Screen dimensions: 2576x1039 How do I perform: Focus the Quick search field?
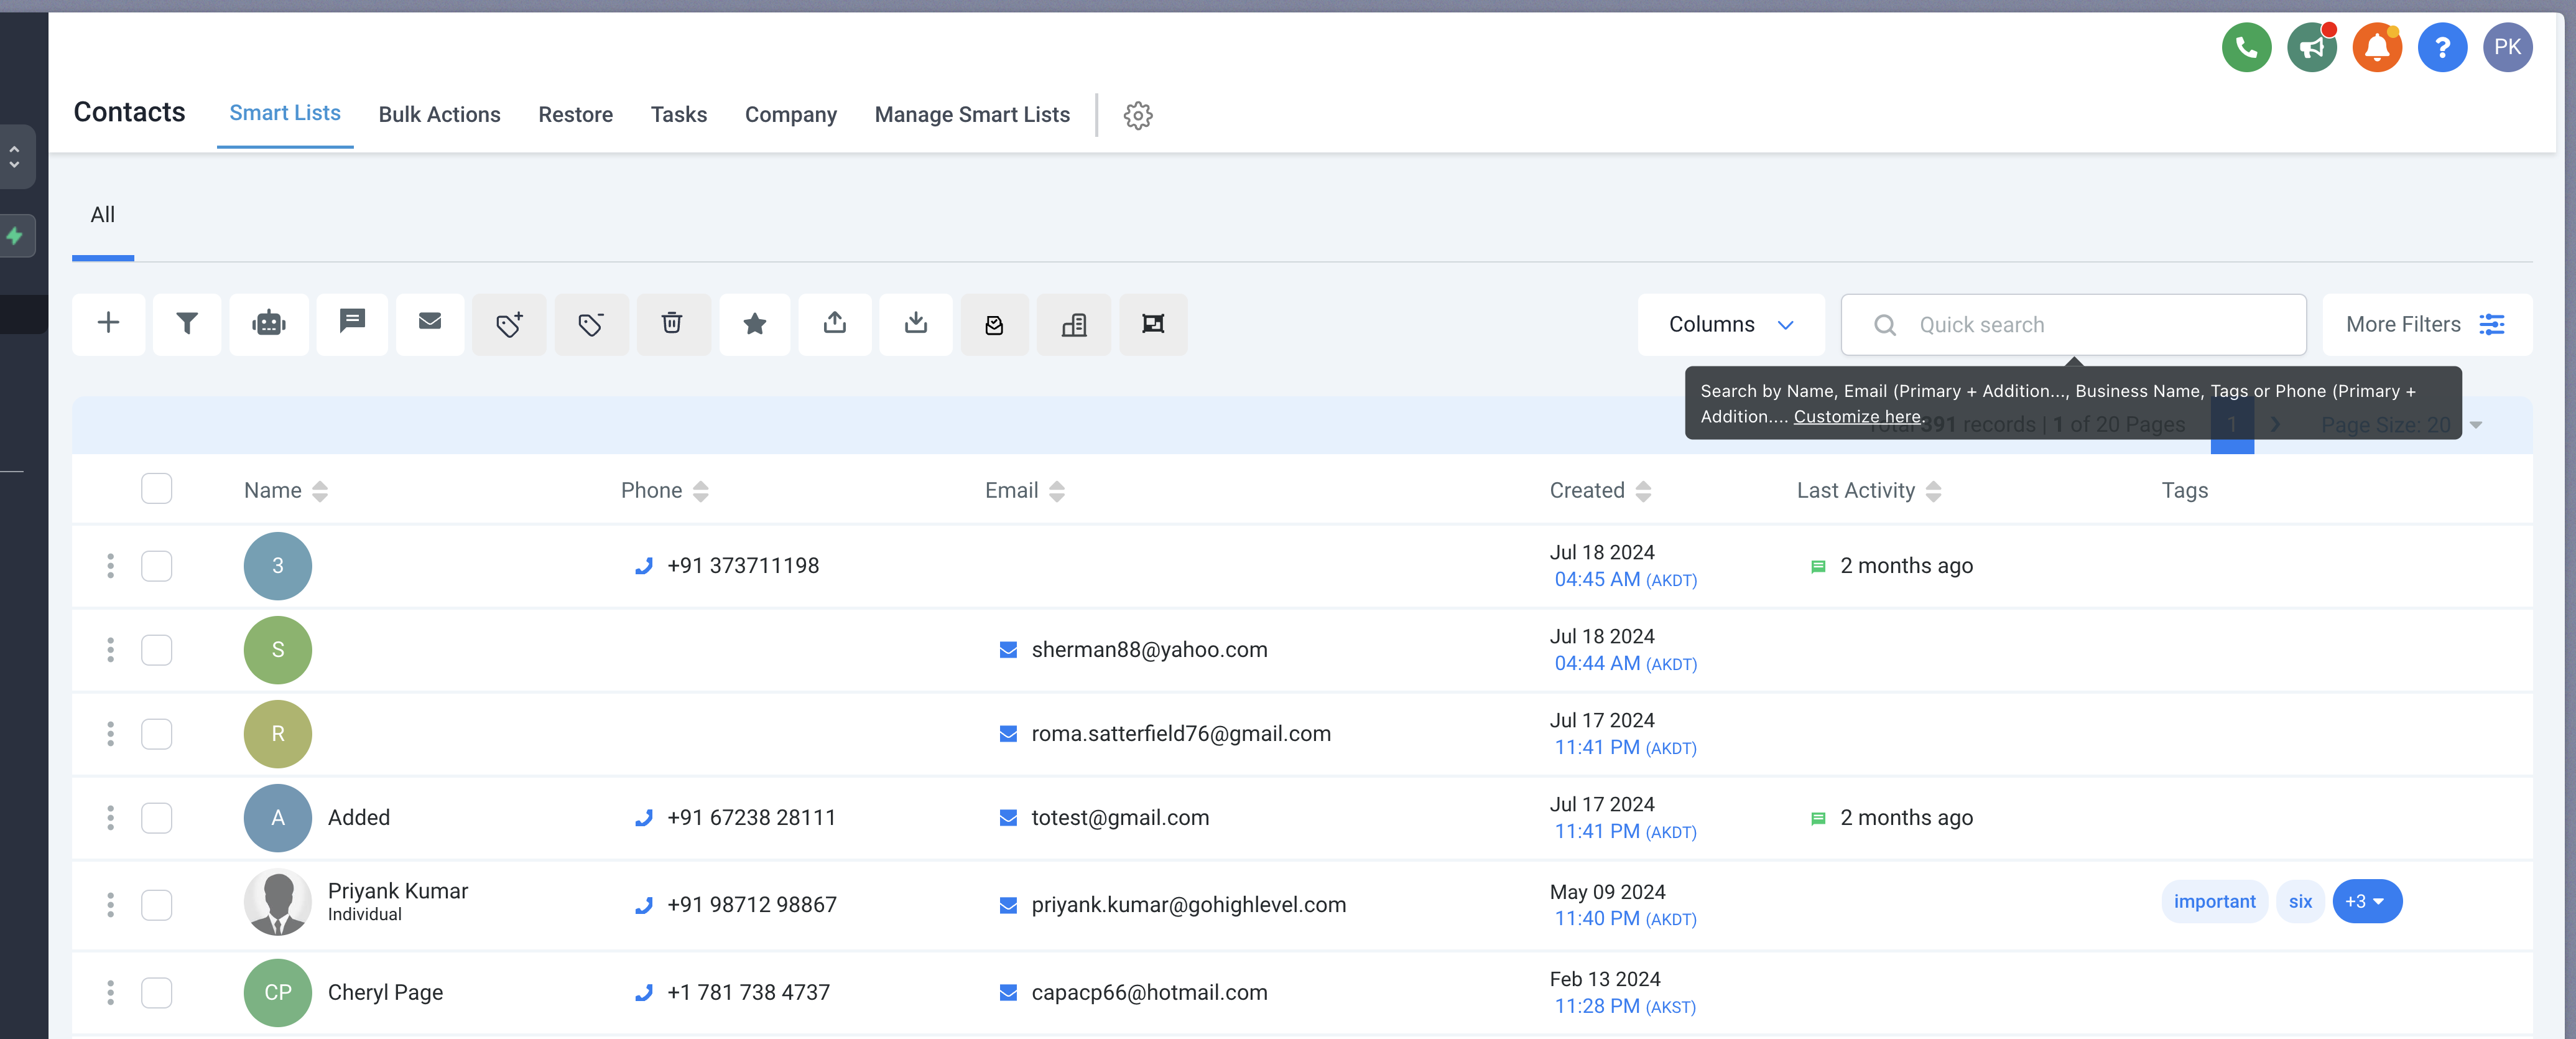[2090, 324]
